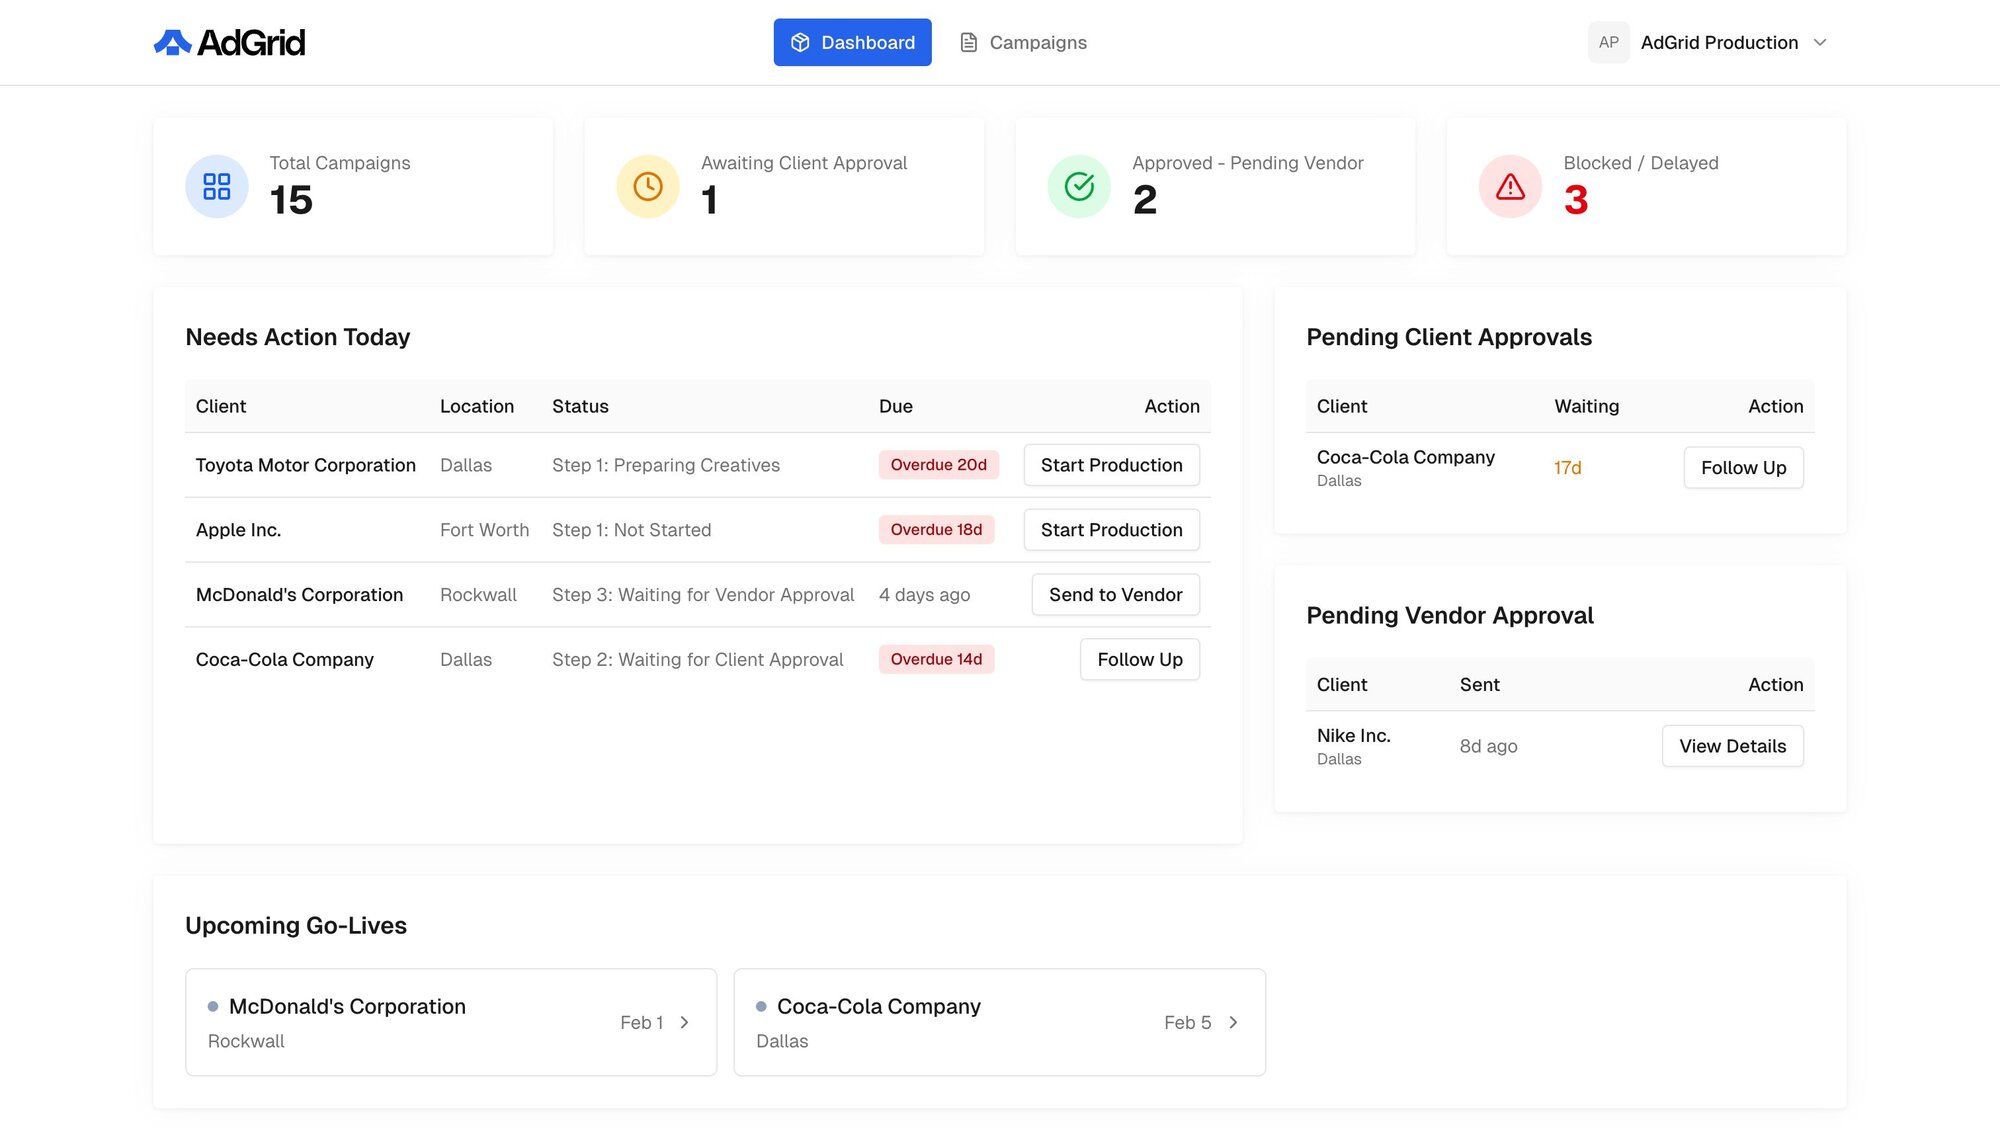
Task: Follow Up in Pending Client Approvals
Action: pyautogui.click(x=1743, y=468)
